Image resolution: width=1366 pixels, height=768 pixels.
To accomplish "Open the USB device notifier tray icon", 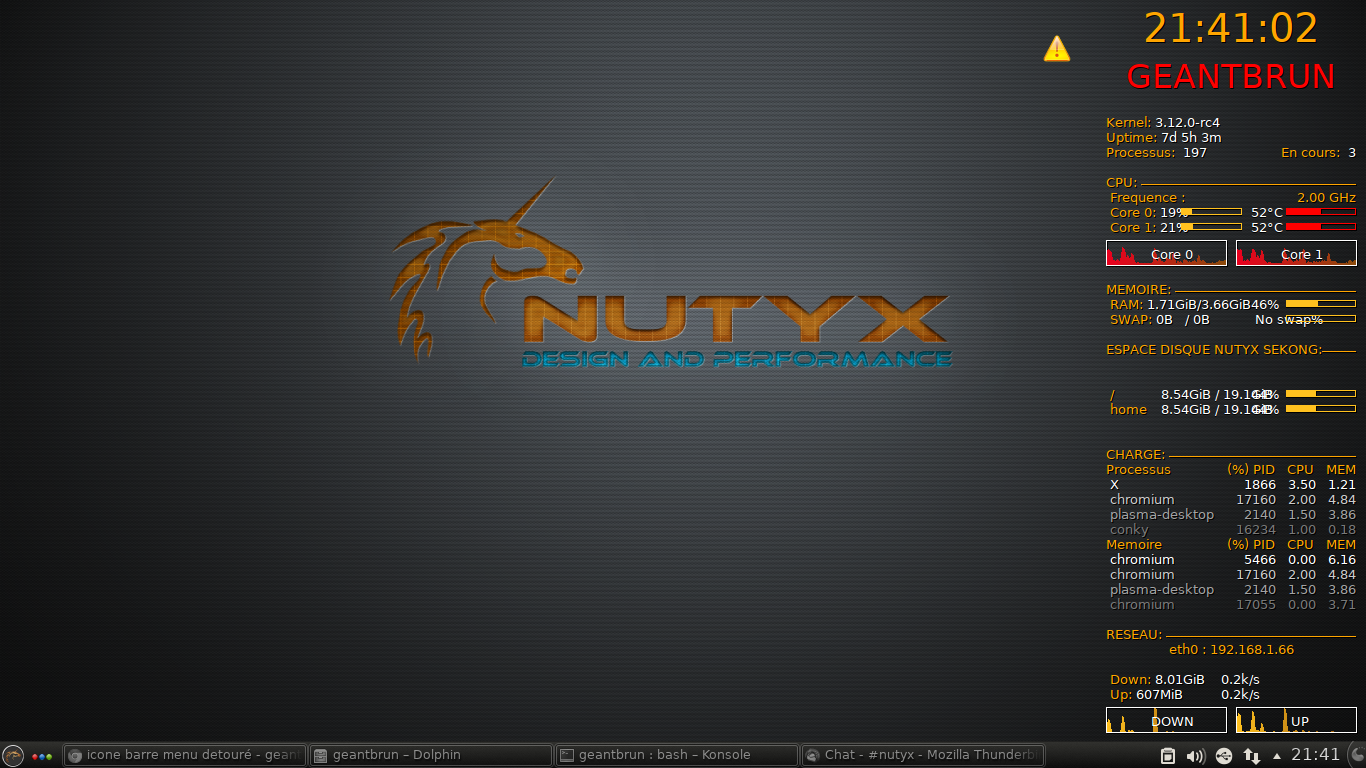I will (x=1224, y=756).
